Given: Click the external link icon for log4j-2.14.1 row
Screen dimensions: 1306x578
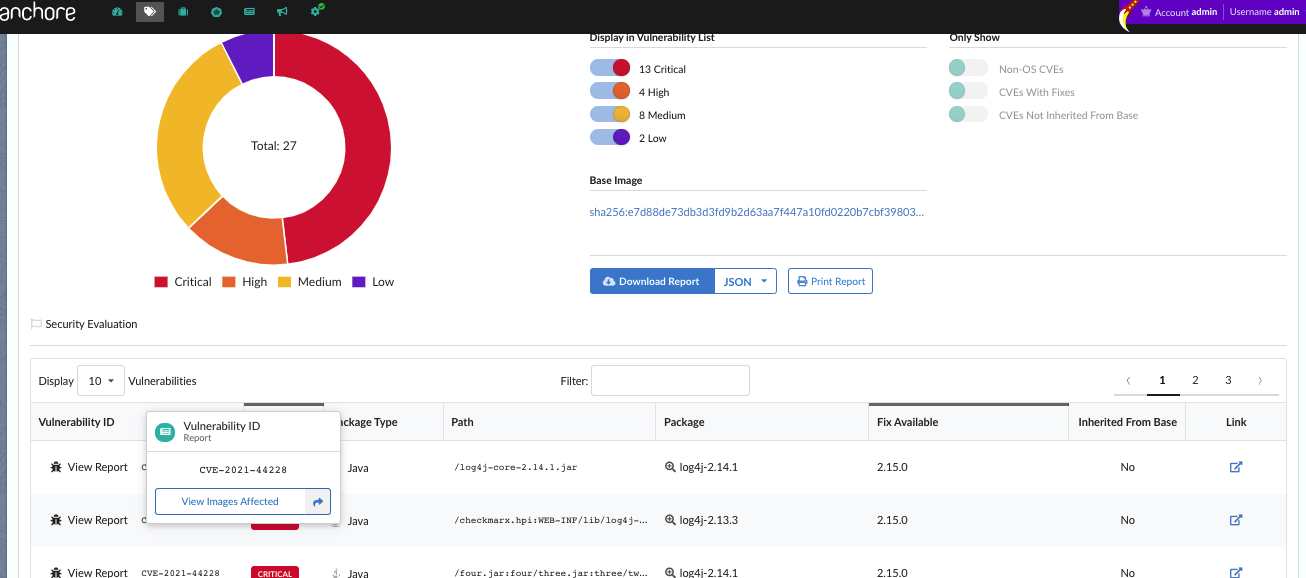Looking at the screenshot, I should pos(1235,467).
